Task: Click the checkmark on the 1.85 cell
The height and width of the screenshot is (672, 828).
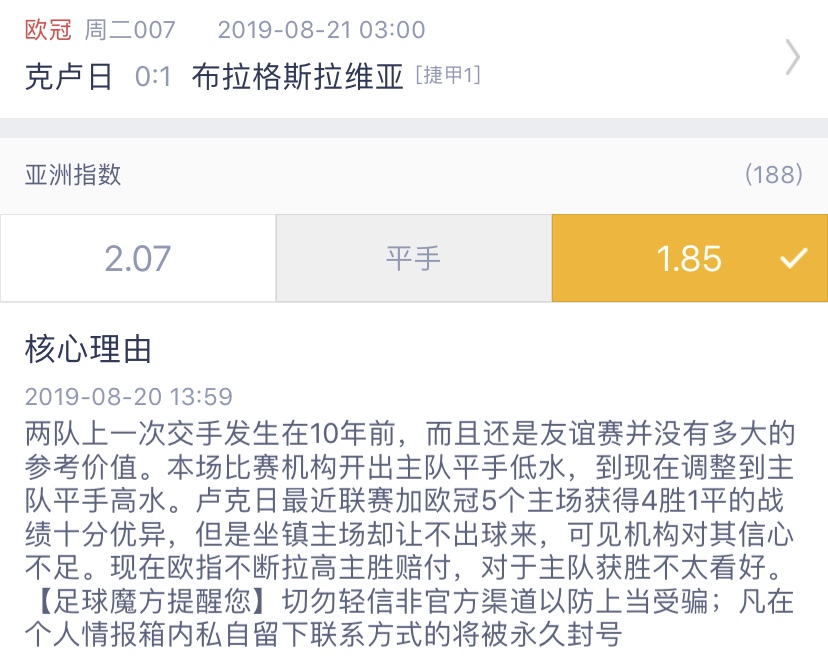Action: 794,259
